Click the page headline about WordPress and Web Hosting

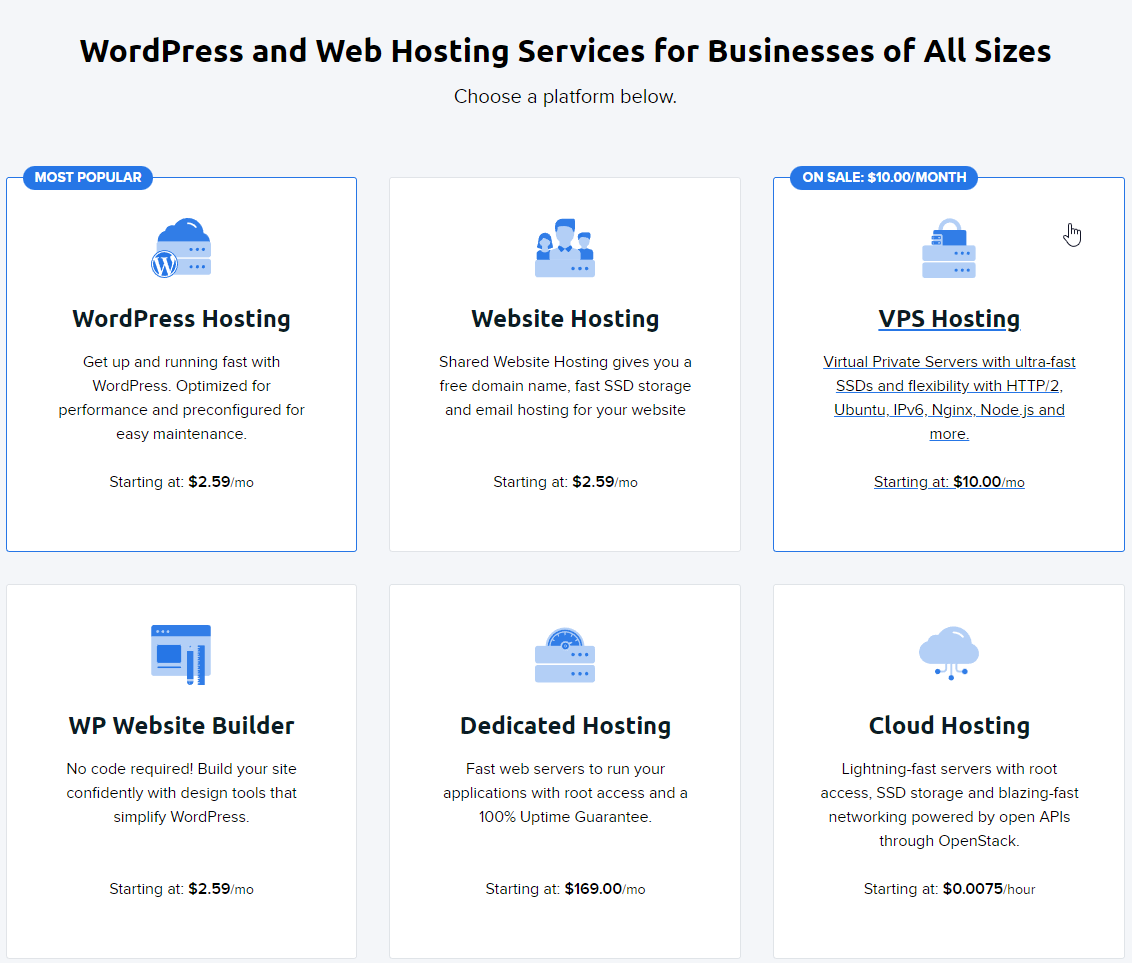pos(565,51)
